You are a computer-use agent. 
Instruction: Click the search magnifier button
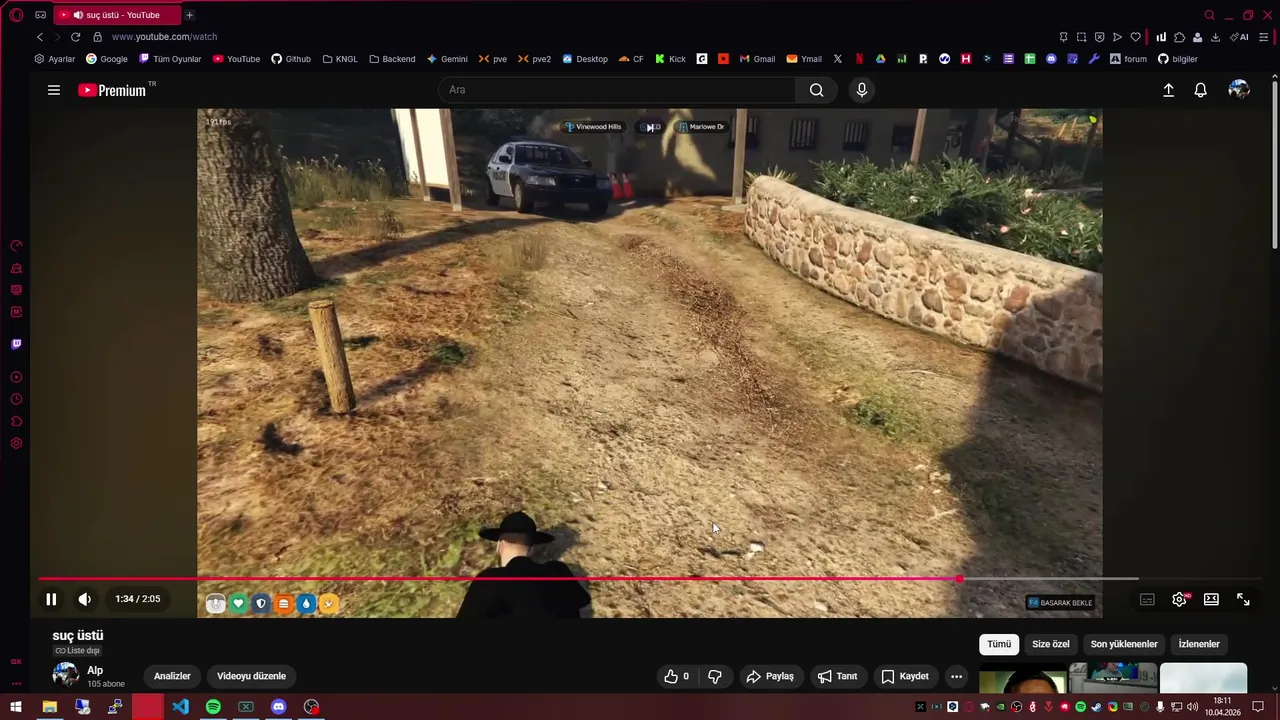(x=817, y=90)
